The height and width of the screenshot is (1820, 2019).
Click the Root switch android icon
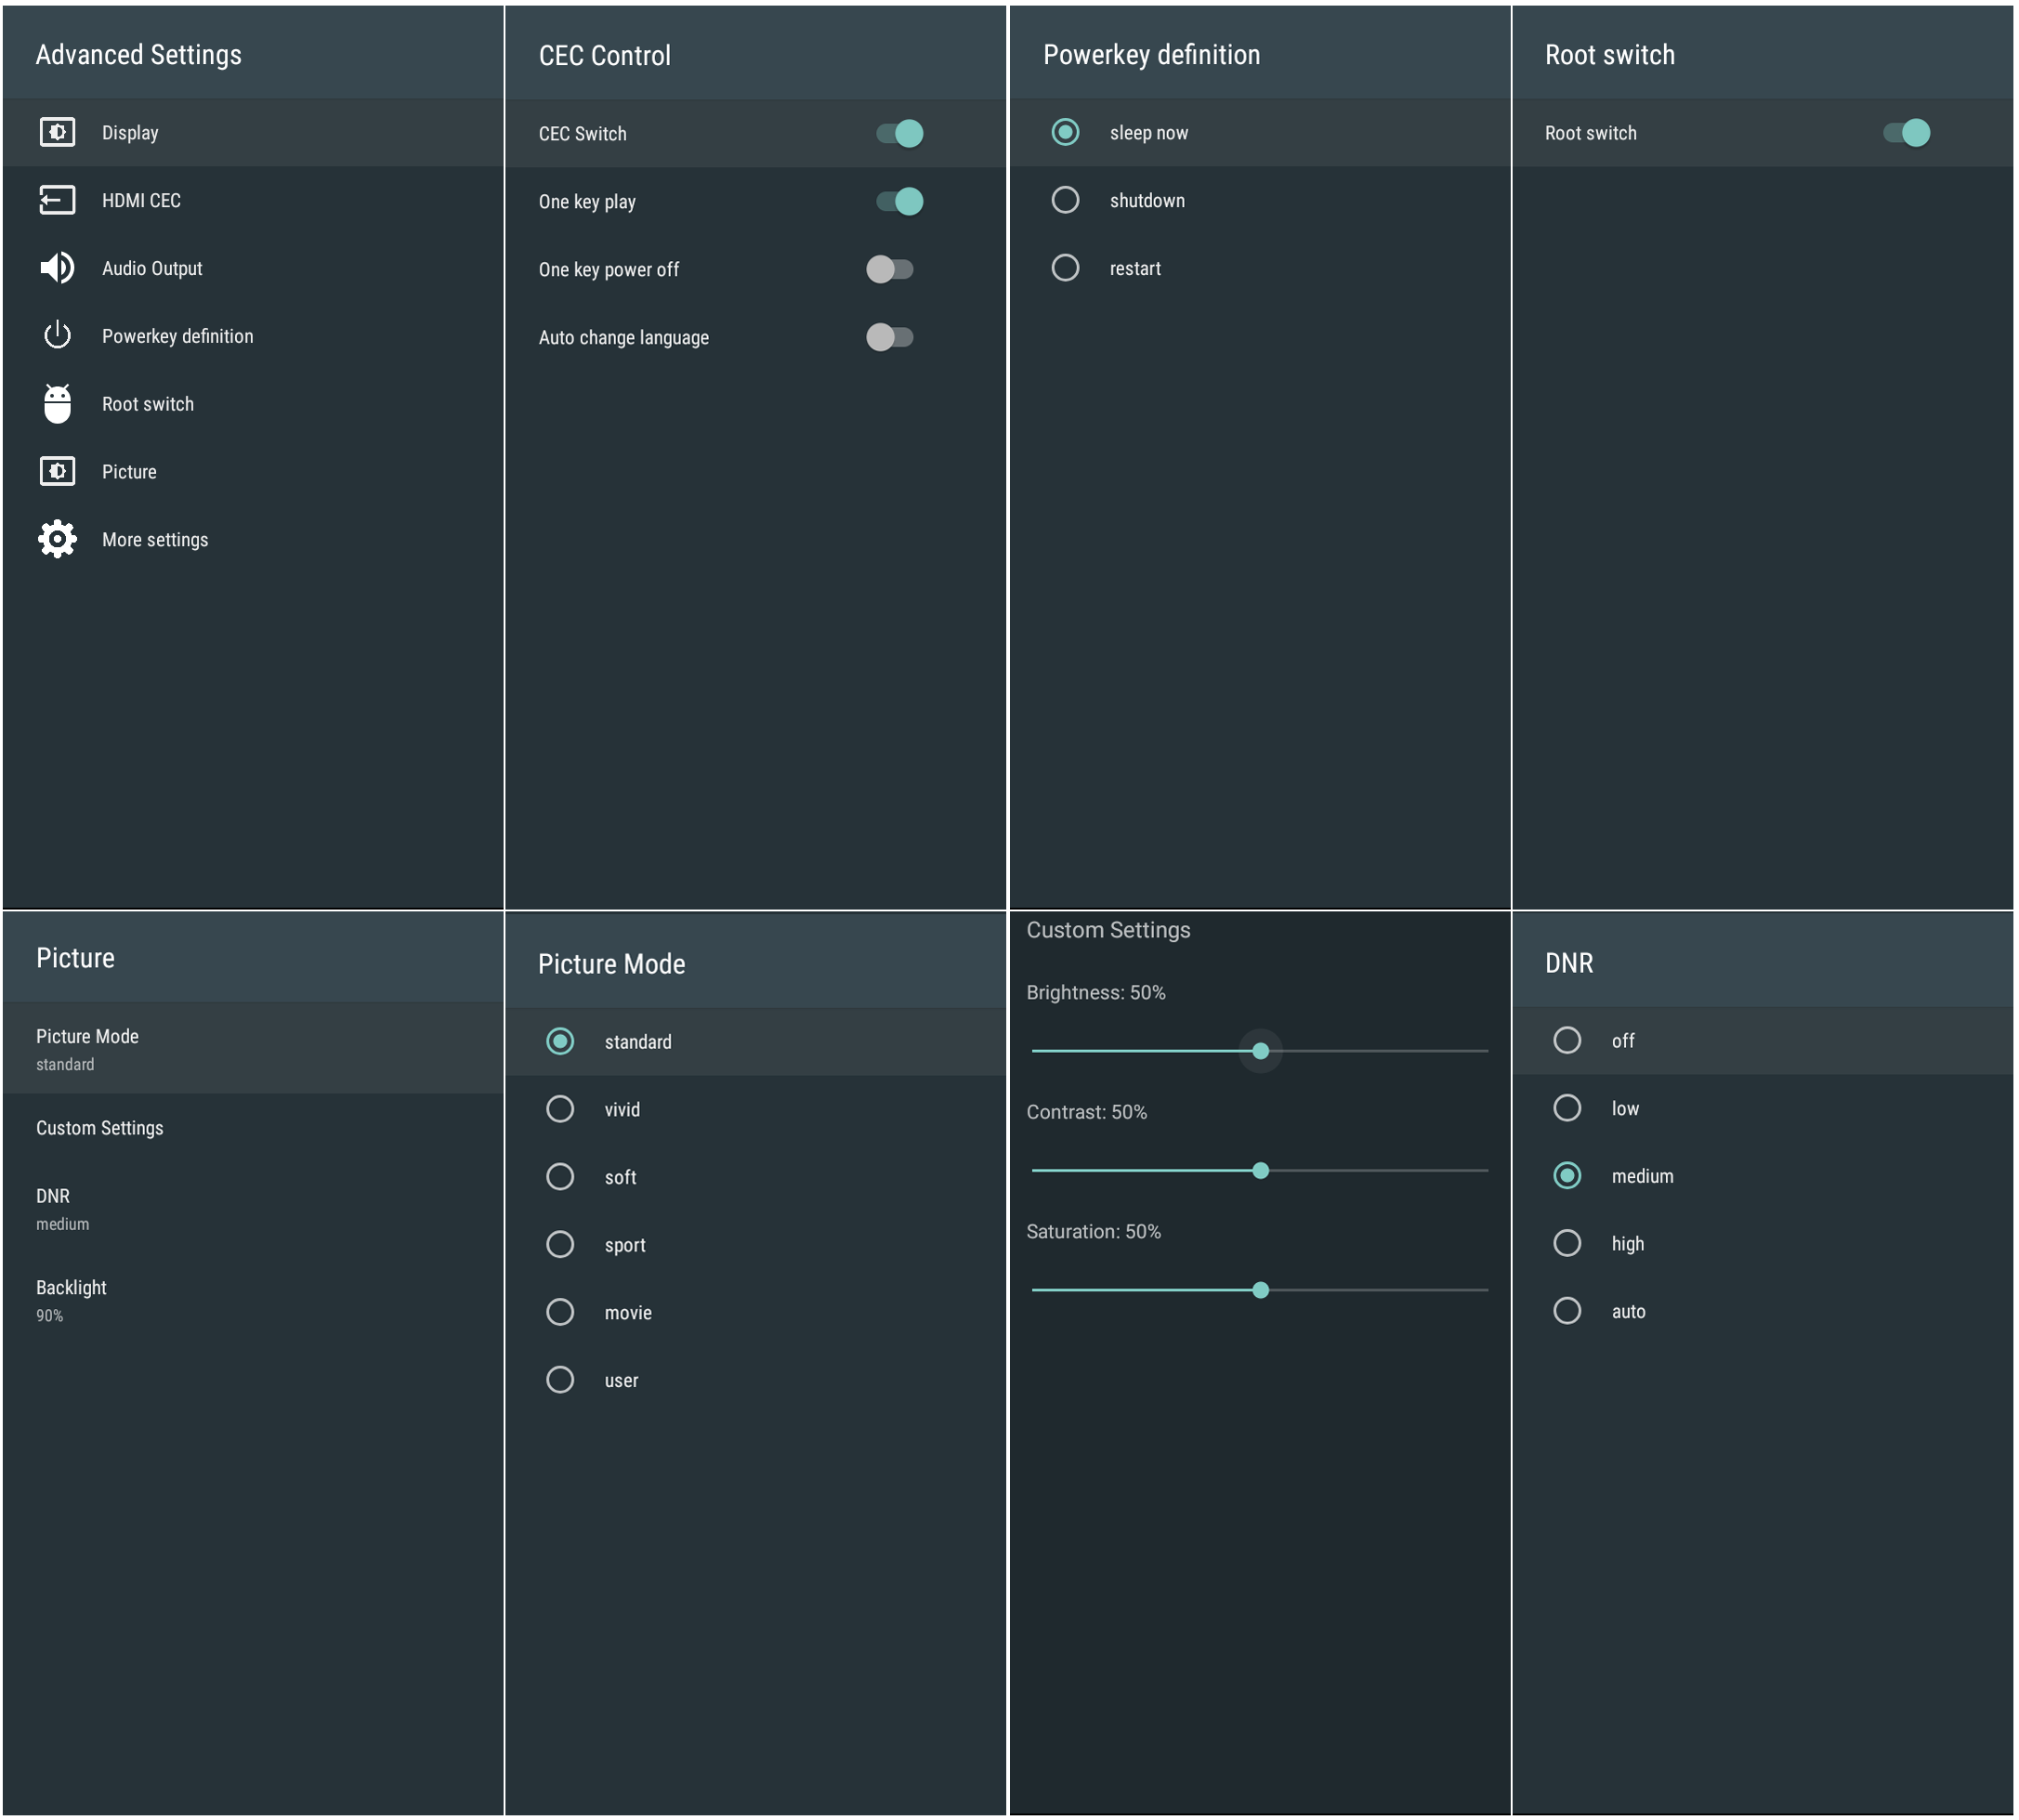(57, 403)
